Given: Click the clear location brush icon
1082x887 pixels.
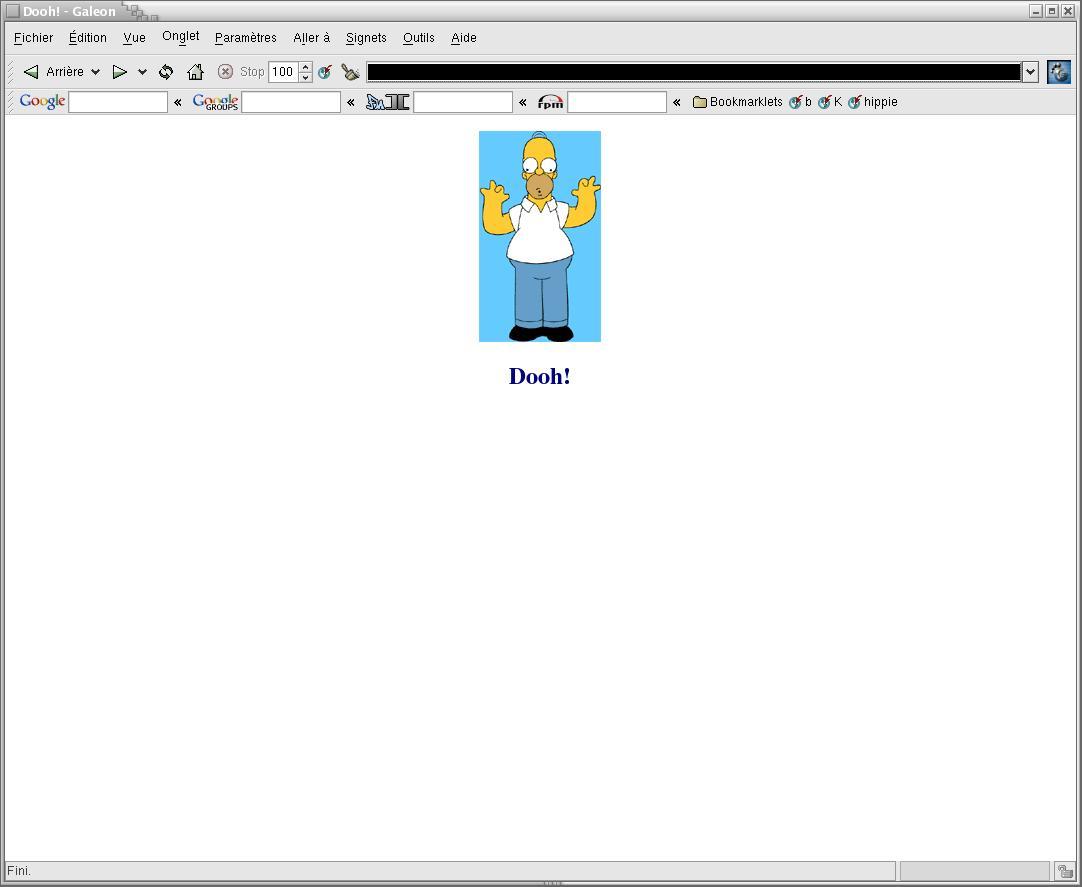Looking at the screenshot, I should (x=350, y=72).
